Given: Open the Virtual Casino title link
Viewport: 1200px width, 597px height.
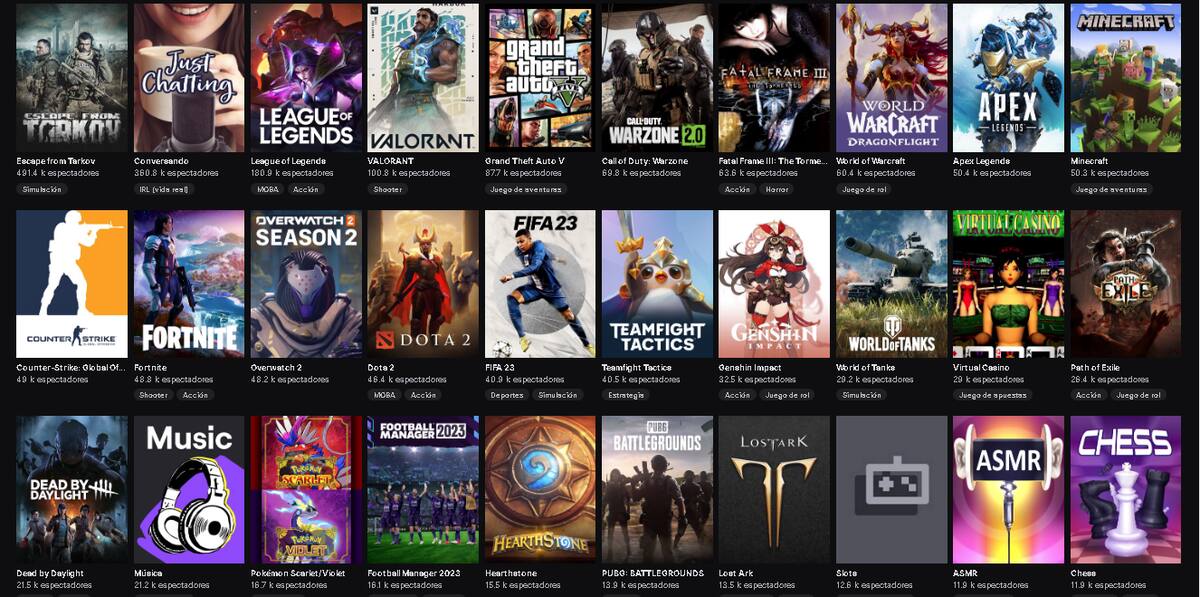Looking at the screenshot, I should tap(982, 367).
